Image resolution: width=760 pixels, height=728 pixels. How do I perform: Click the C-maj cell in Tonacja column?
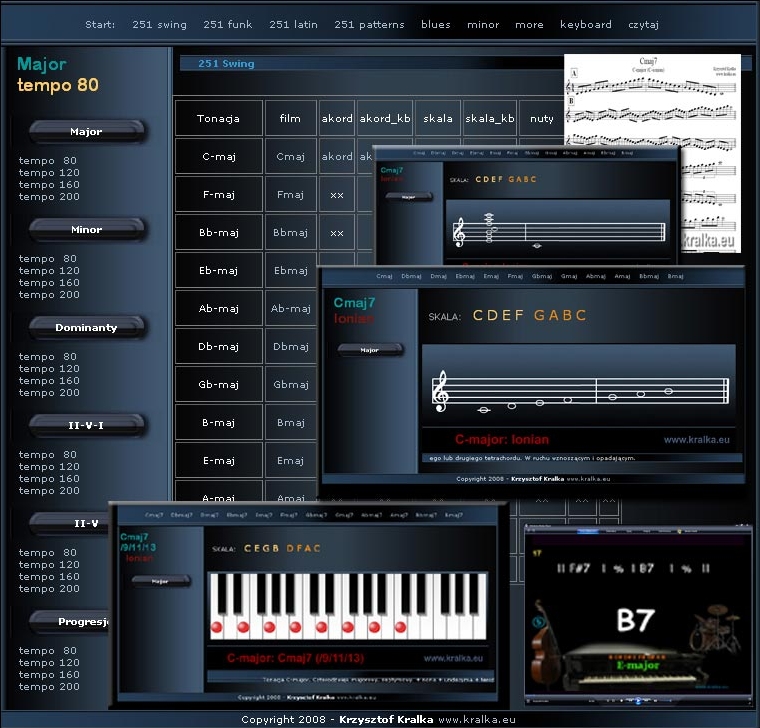tap(219, 156)
